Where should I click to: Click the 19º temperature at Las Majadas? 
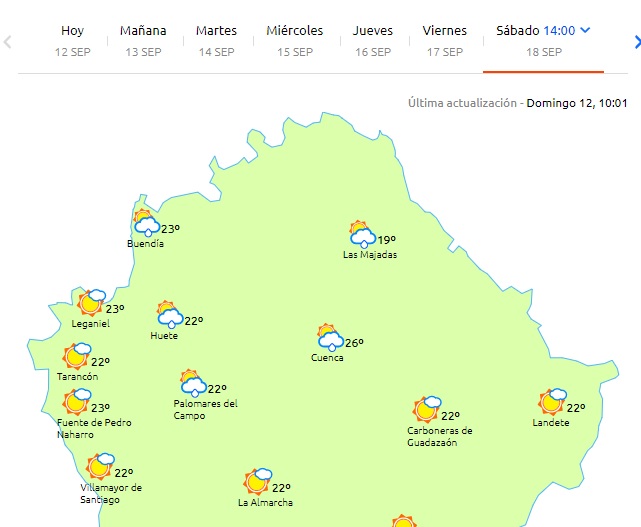386,240
